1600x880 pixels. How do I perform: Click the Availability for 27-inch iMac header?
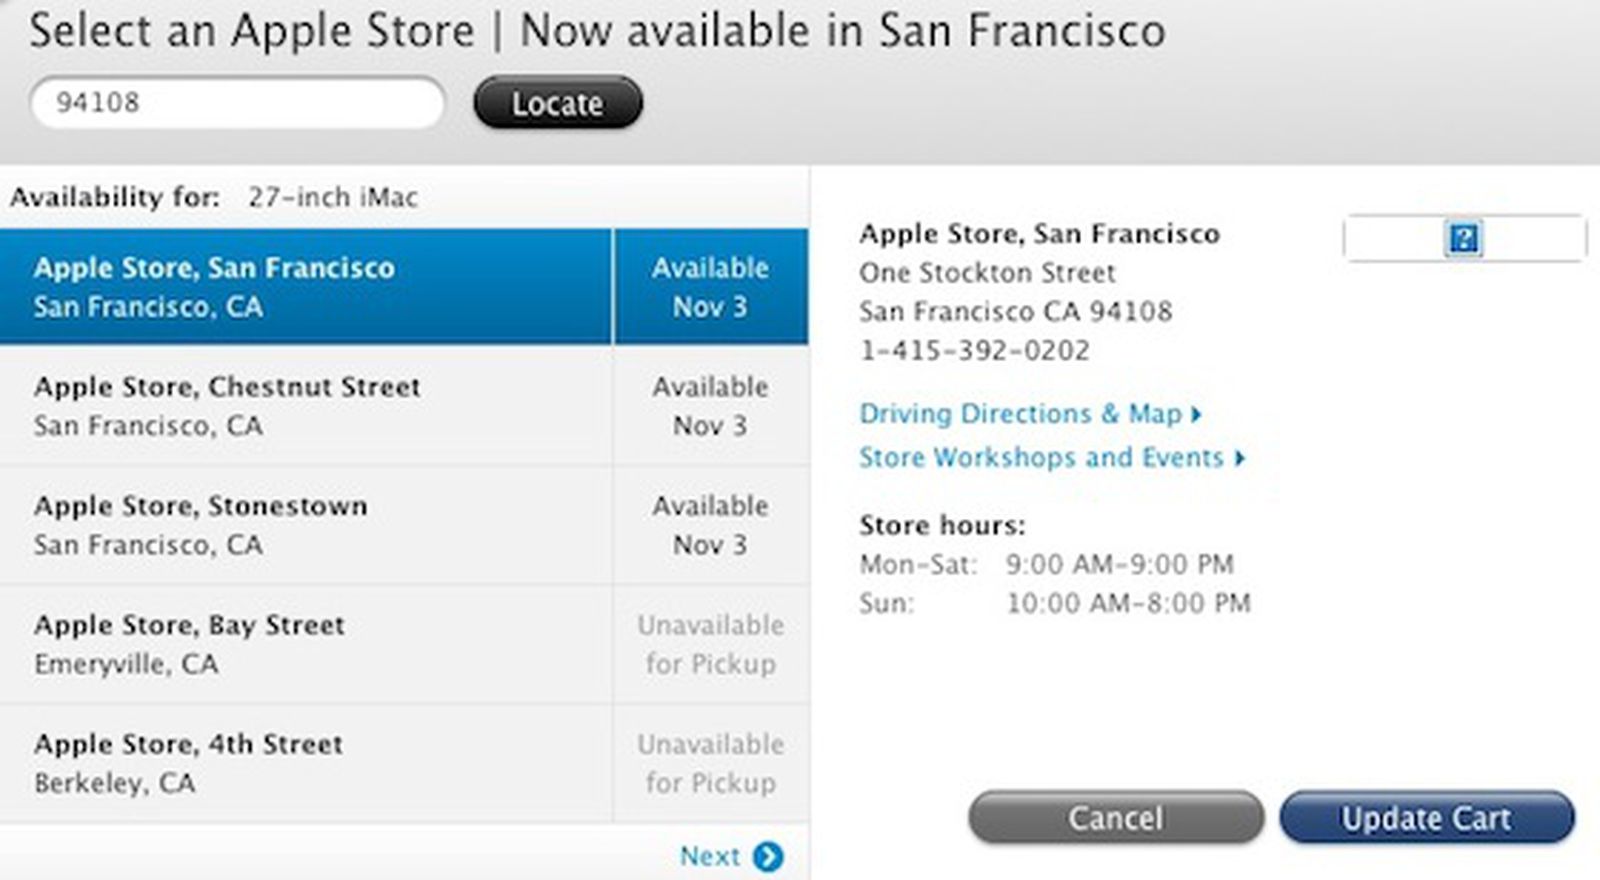pos(215,196)
